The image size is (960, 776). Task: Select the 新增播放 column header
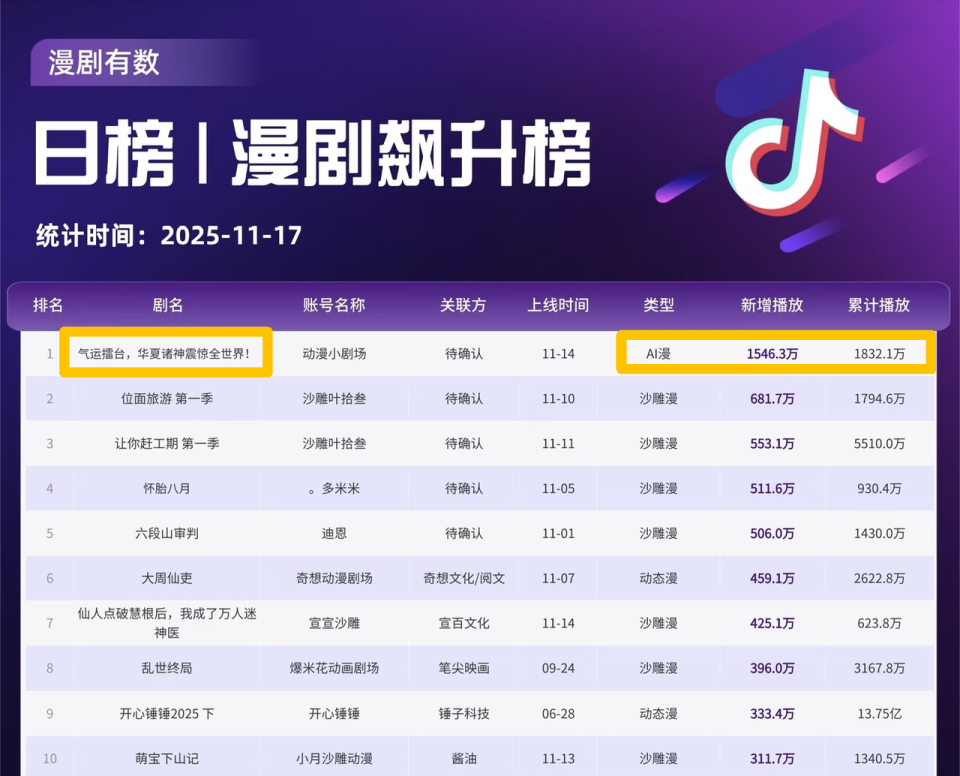coord(771,305)
